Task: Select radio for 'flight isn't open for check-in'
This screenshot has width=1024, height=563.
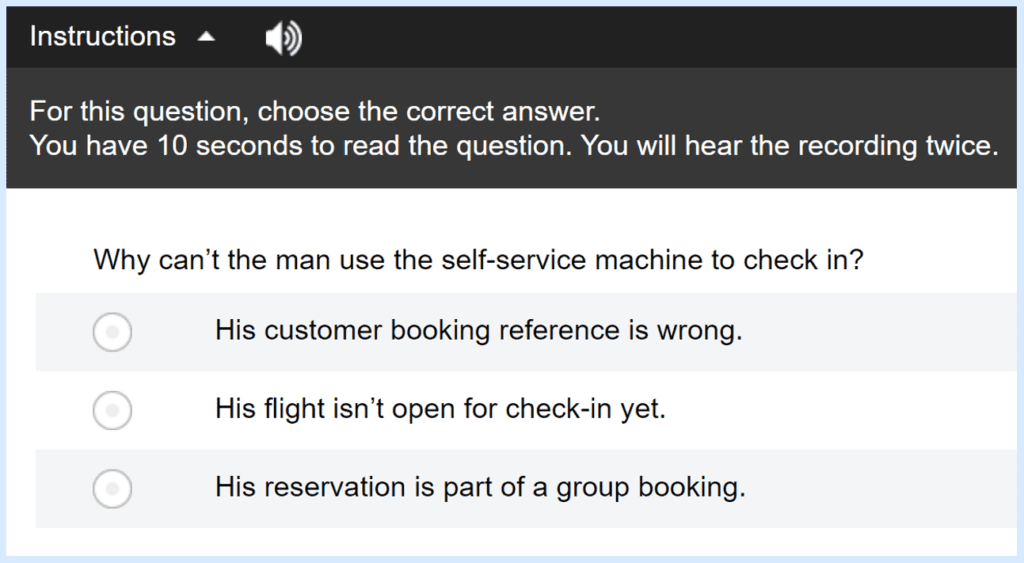Action: pyautogui.click(x=112, y=410)
